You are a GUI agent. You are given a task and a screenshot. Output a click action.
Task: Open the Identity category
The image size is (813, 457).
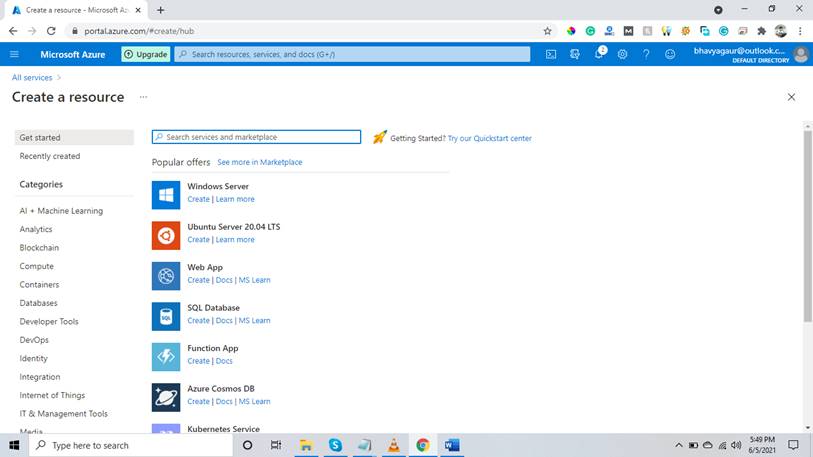point(33,358)
